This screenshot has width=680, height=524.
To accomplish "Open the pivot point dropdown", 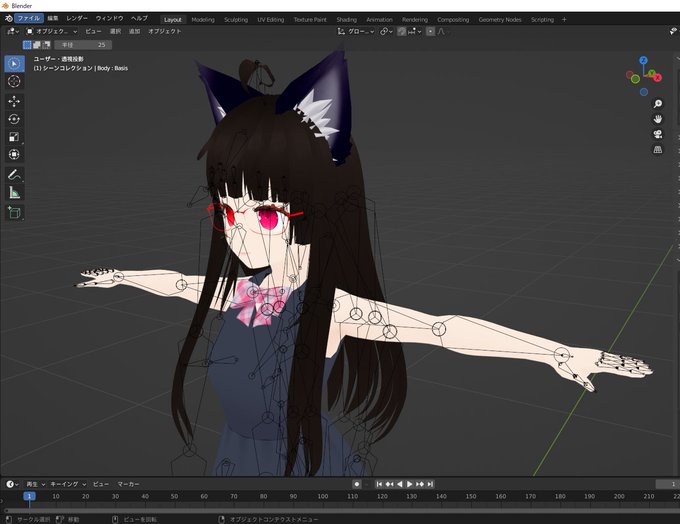I will tap(386, 31).
